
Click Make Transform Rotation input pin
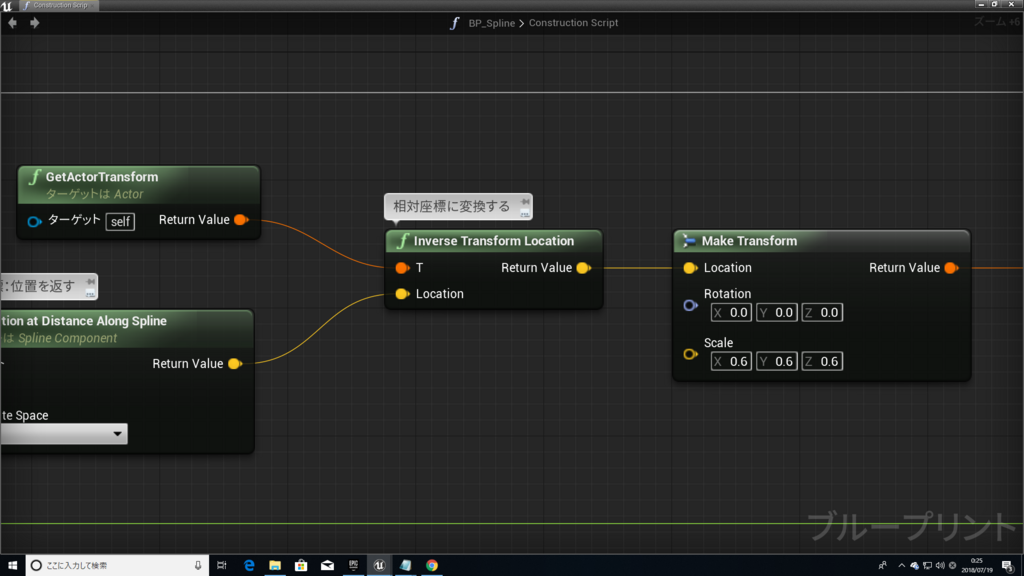point(690,306)
